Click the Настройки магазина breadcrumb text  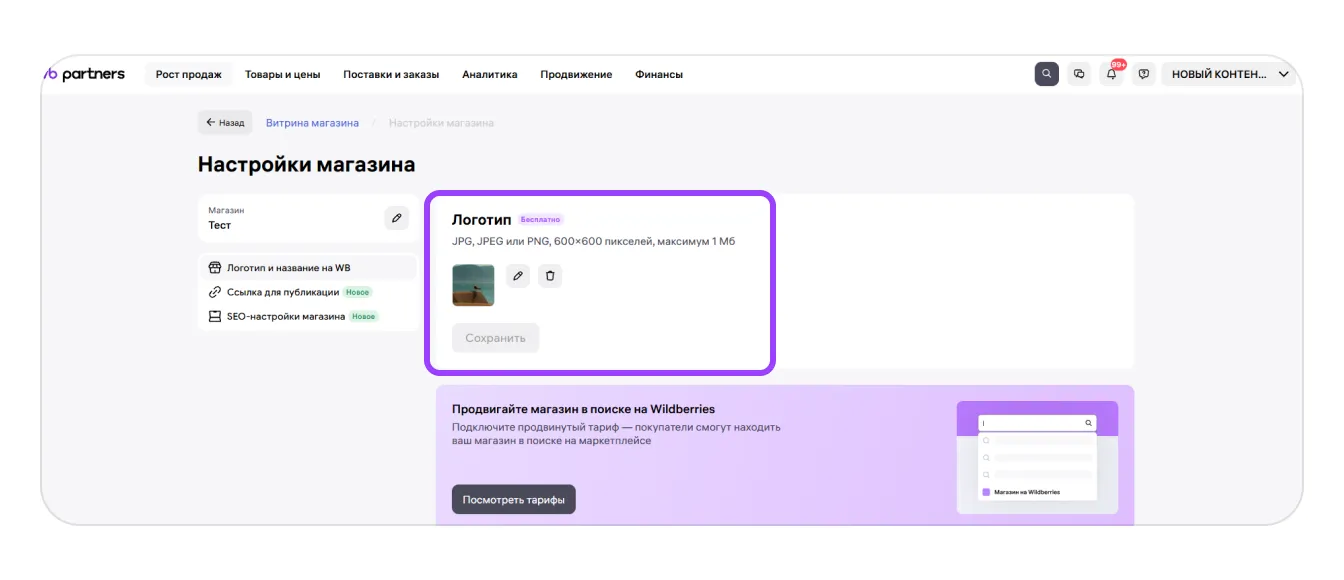pyautogui.click(x=441, y=123)
